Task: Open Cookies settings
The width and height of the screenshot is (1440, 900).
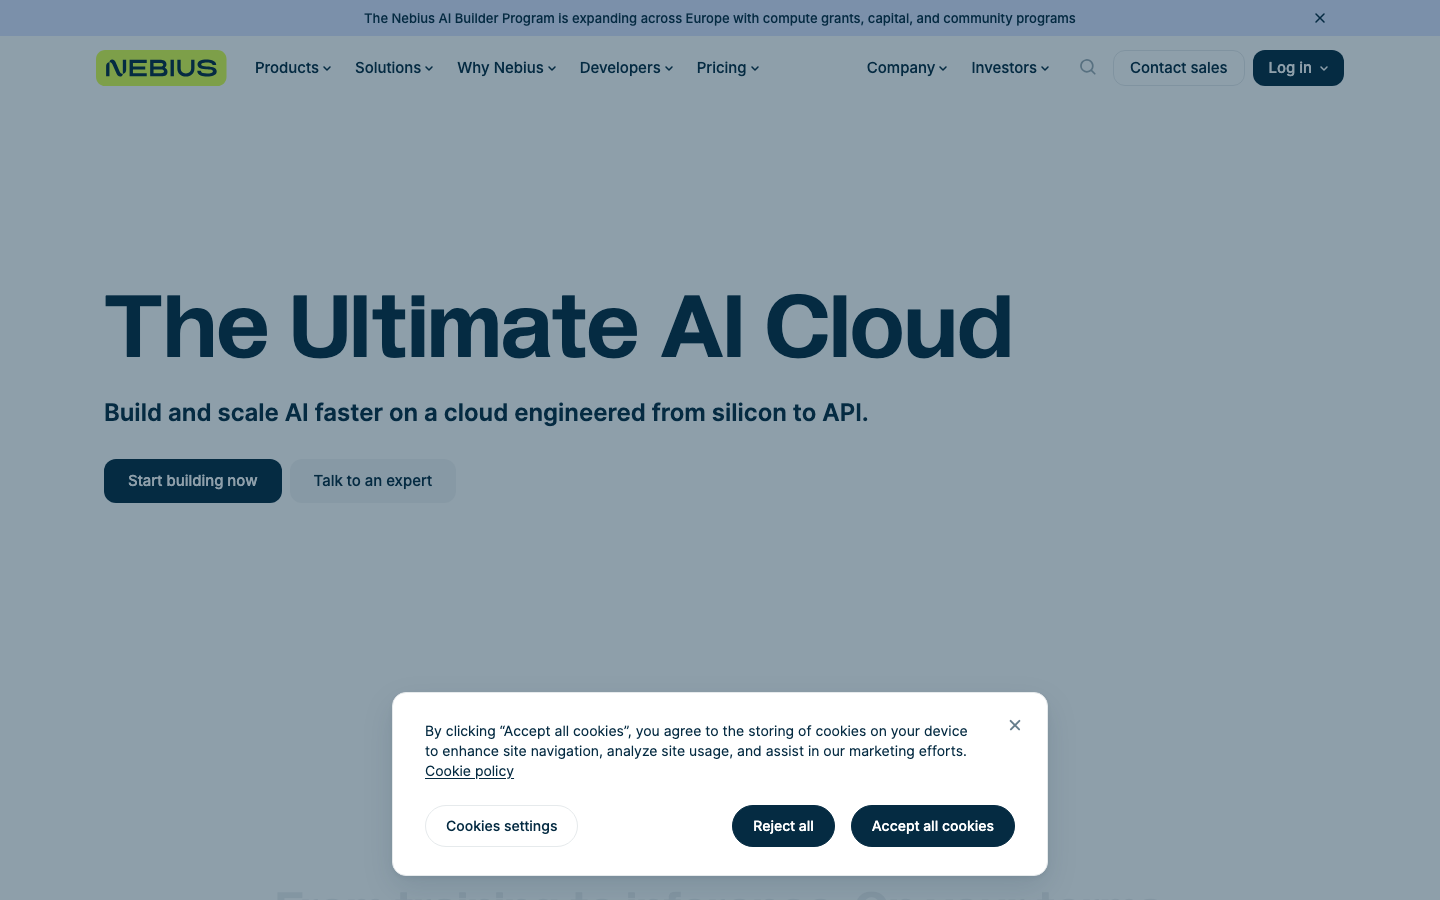Action: (x=501, y=826)
